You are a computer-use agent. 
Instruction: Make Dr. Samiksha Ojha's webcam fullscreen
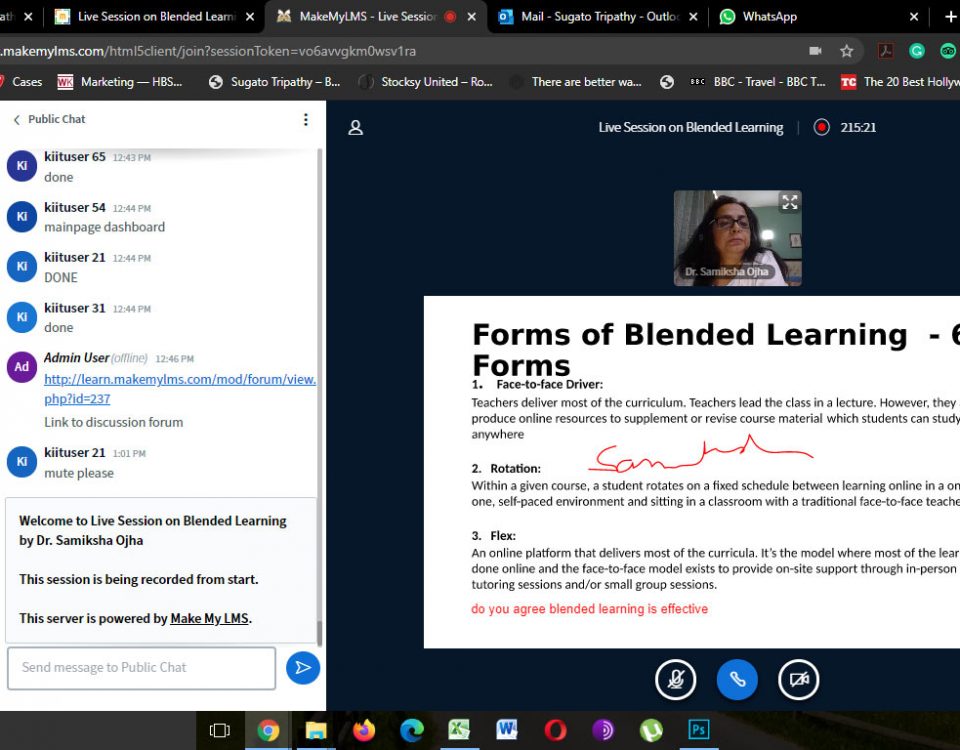789,202
